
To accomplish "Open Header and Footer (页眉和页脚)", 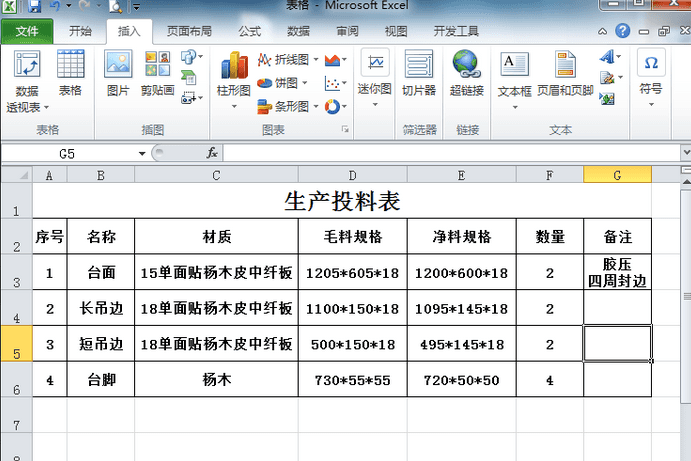I will (x=565, y=73).
